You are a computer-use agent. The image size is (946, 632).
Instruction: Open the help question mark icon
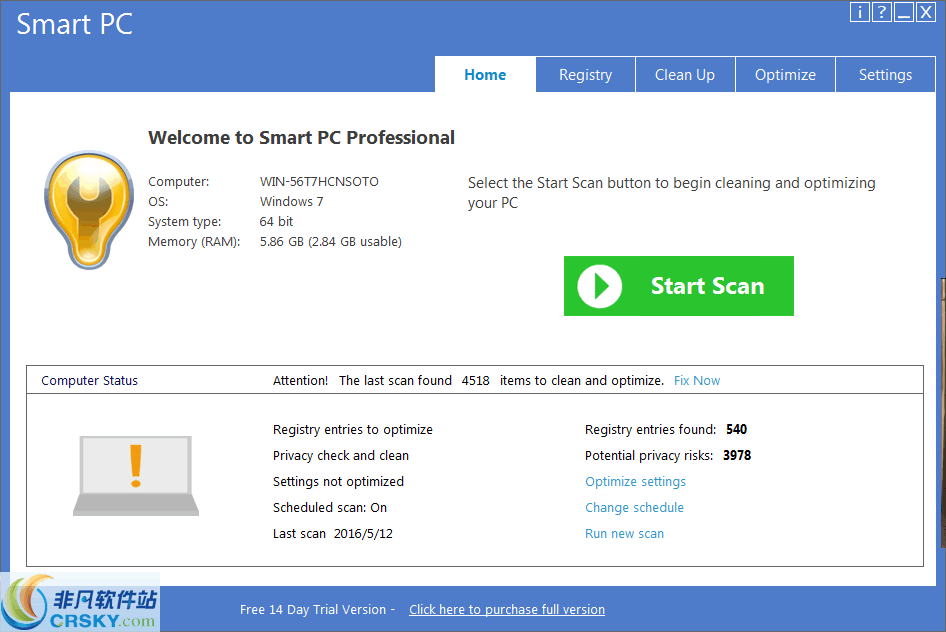pyautogui.click(x=881, y=12)
